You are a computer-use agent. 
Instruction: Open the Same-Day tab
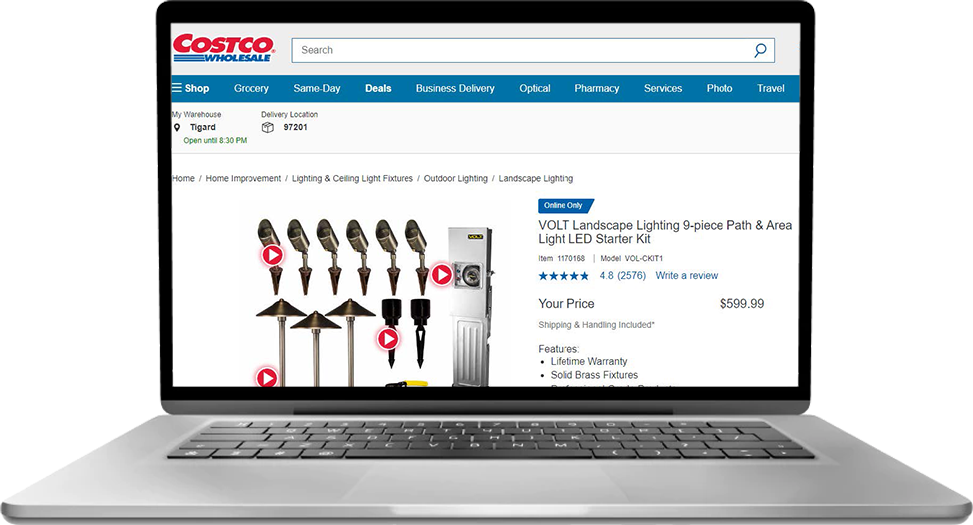316,88
